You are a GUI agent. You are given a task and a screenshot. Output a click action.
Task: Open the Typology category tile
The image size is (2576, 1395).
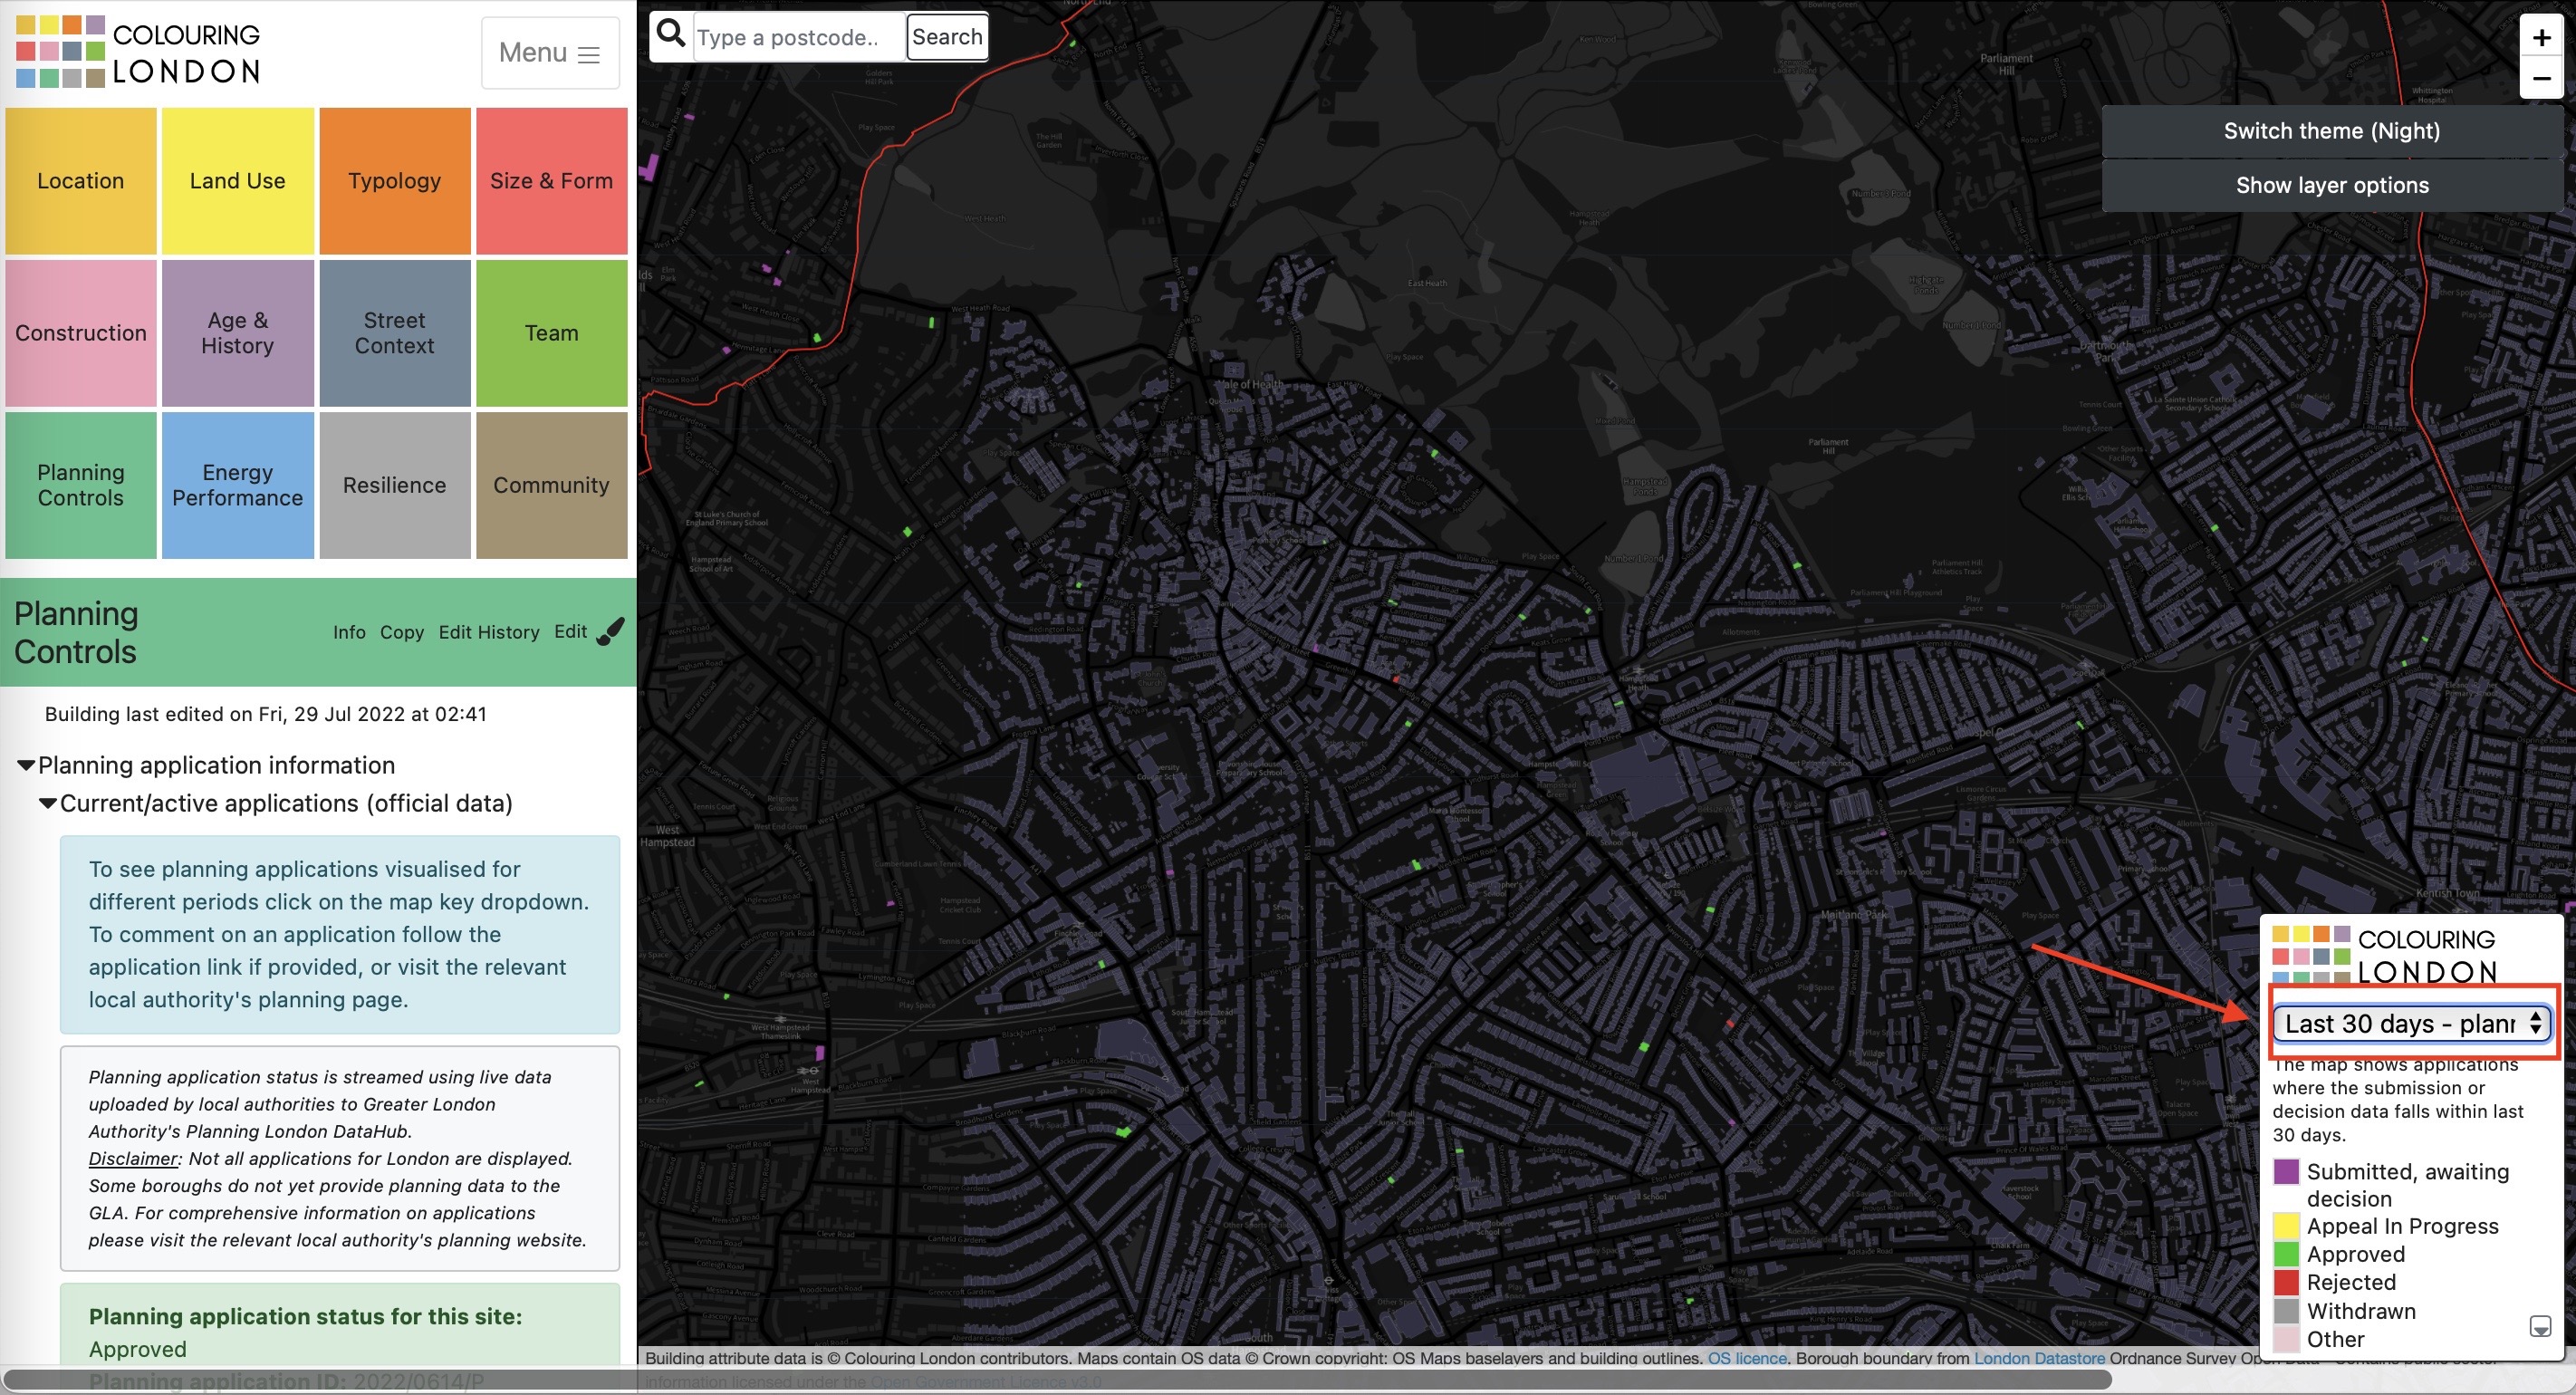(395, 181)
